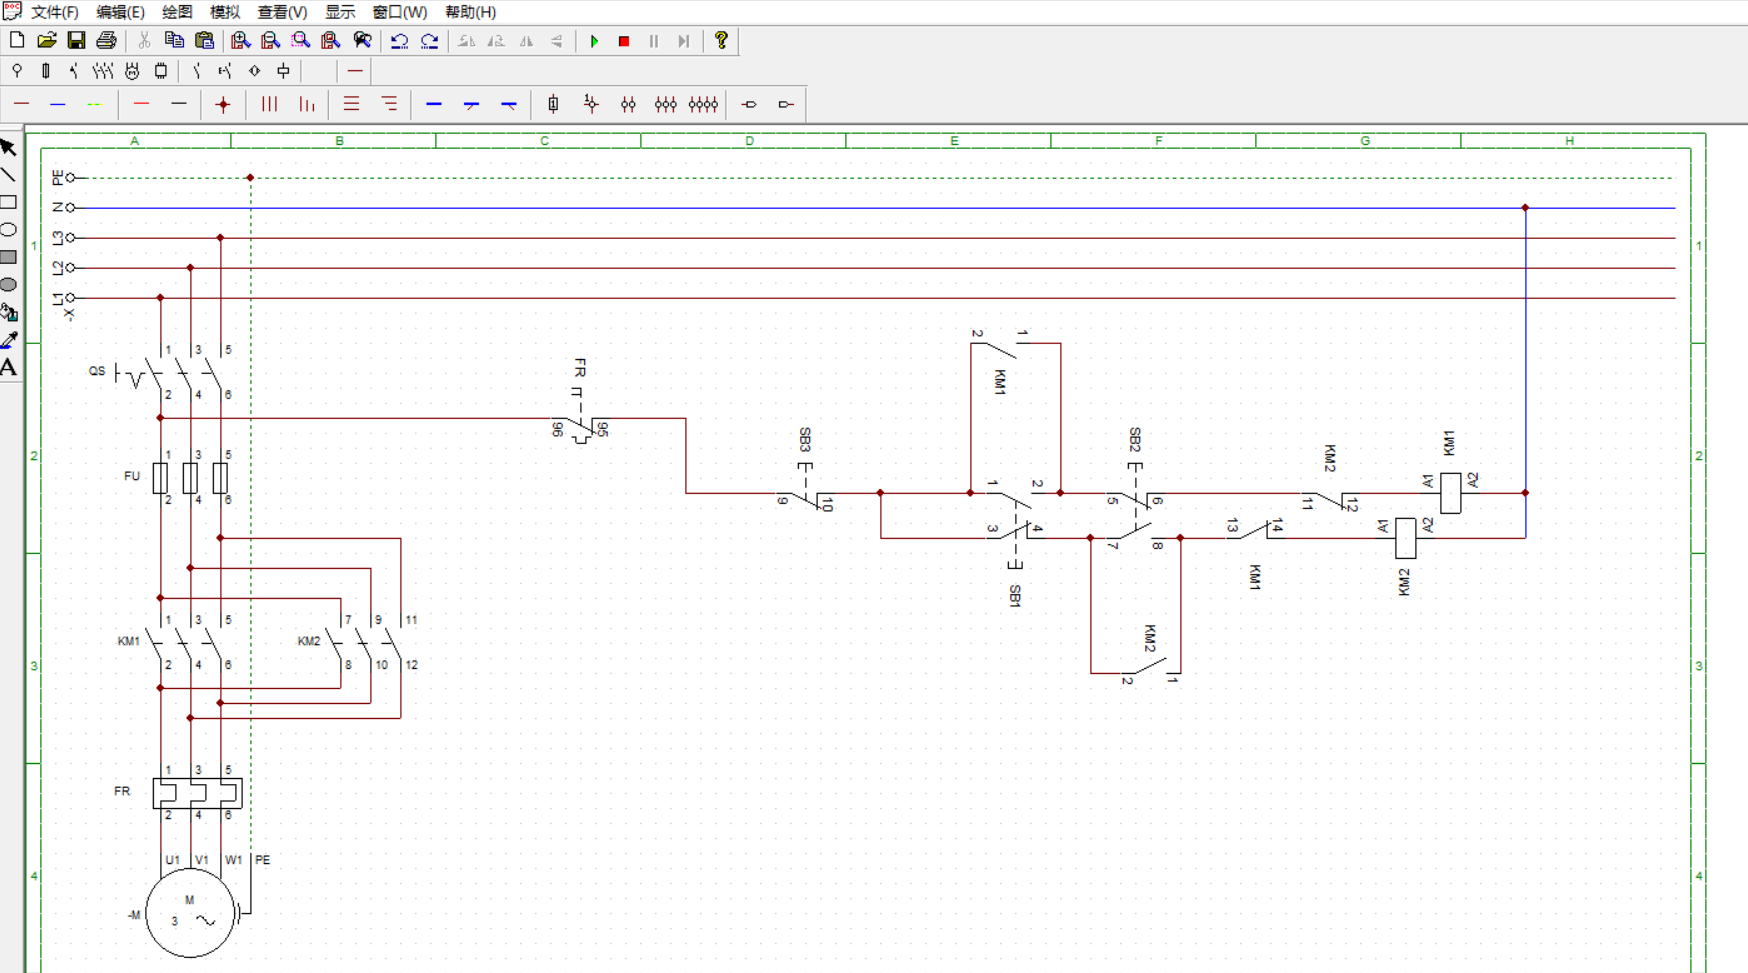
Task: Start simulation with the green play button
Action: click(x=594, y=41)
